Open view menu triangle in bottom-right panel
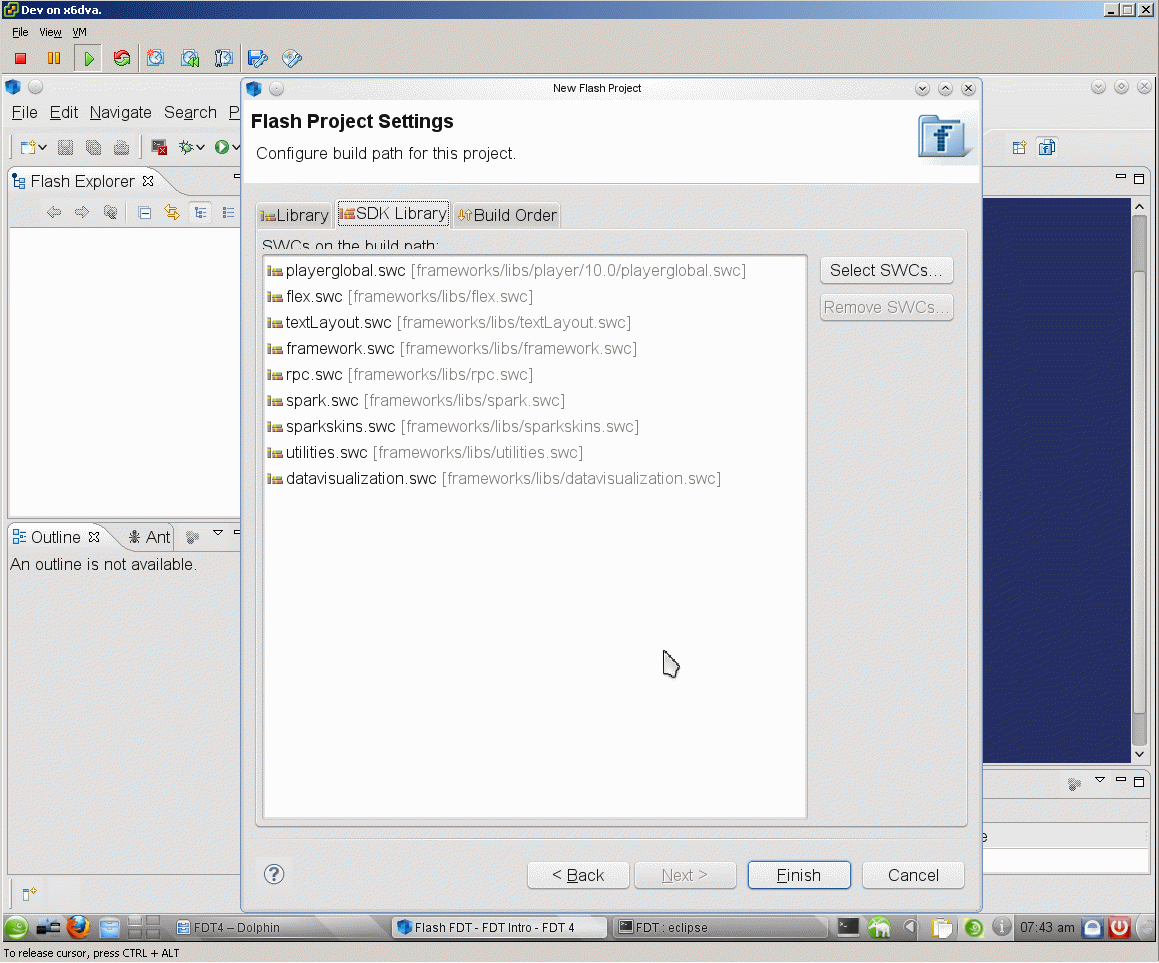This screenshot has height=963, width=1159. pos(1100,780)
